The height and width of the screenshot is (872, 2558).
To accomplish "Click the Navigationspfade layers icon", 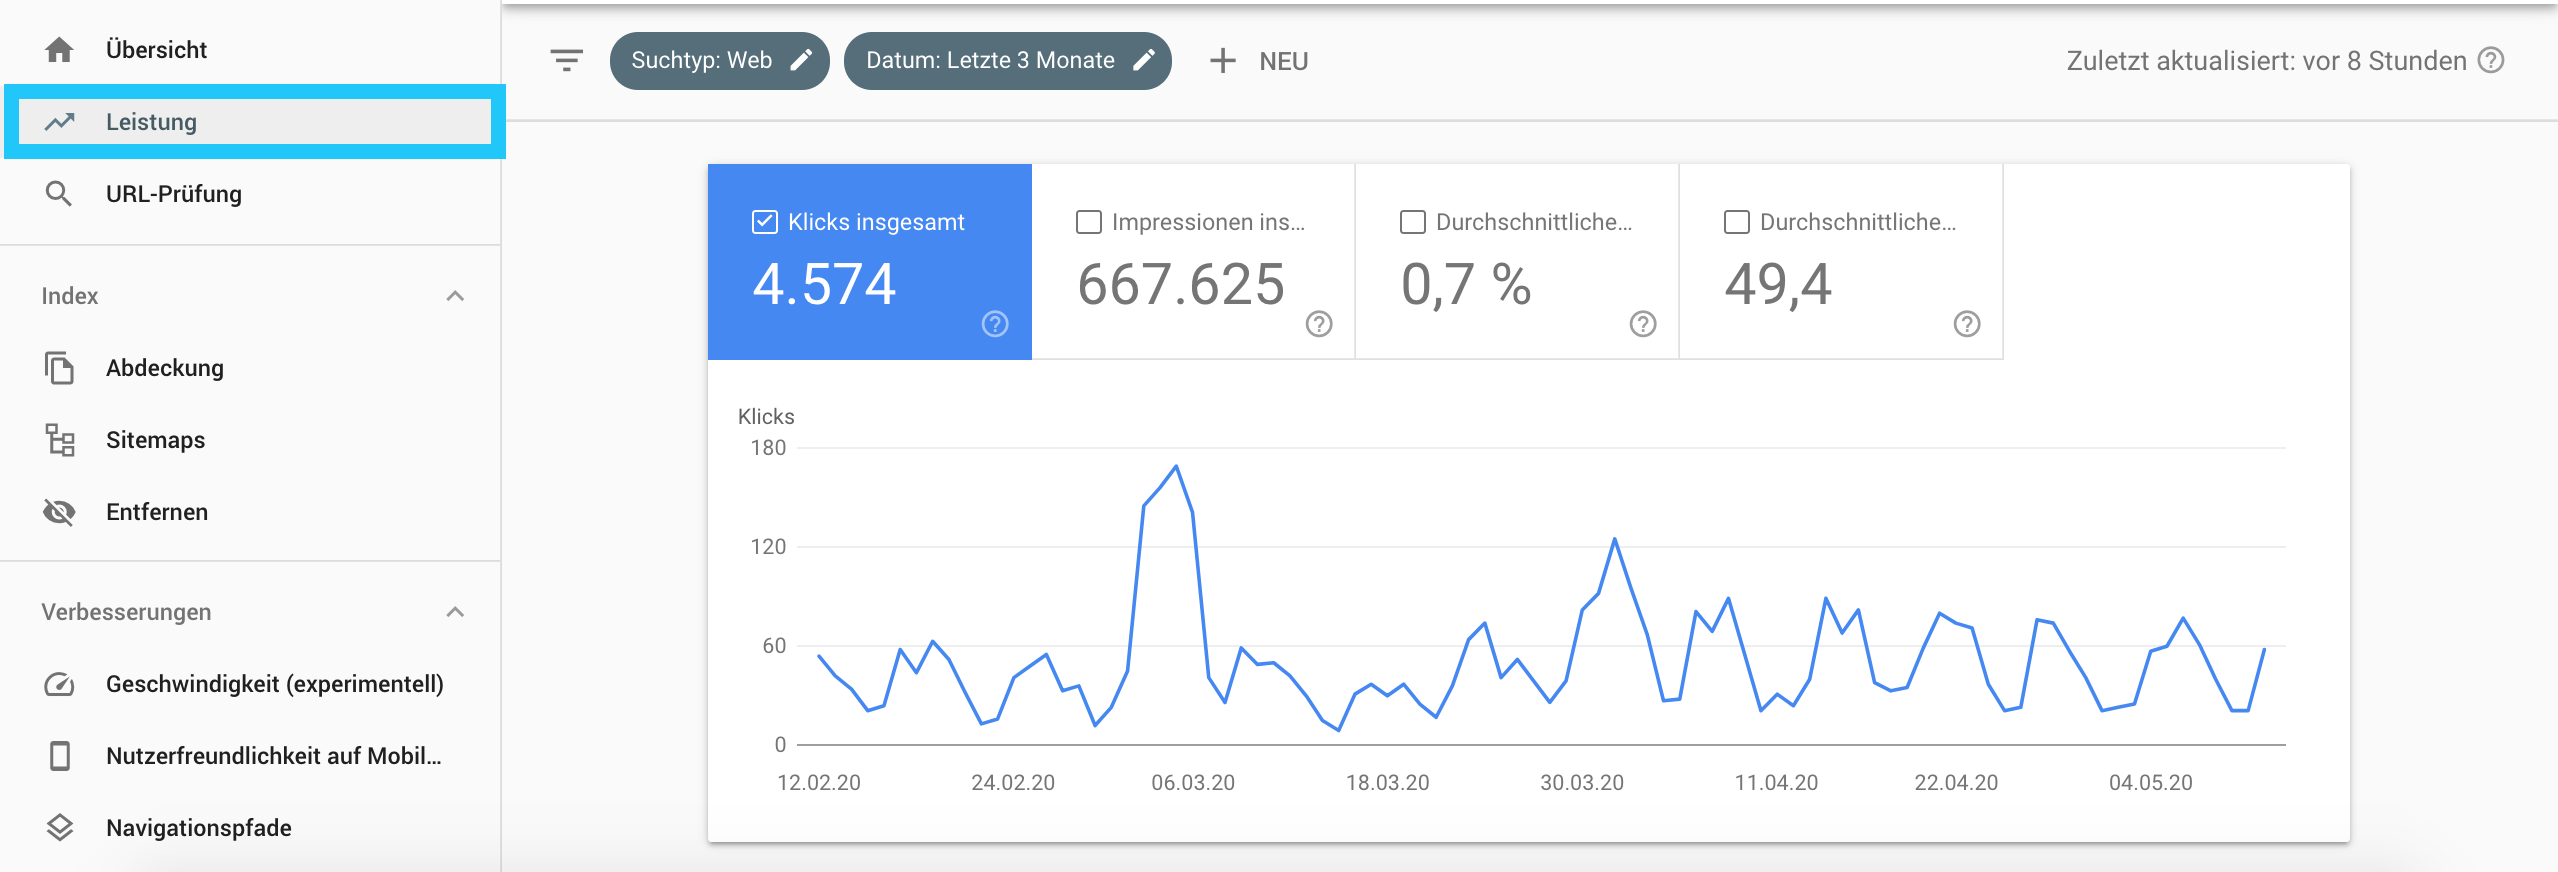I will click(59, 828).
